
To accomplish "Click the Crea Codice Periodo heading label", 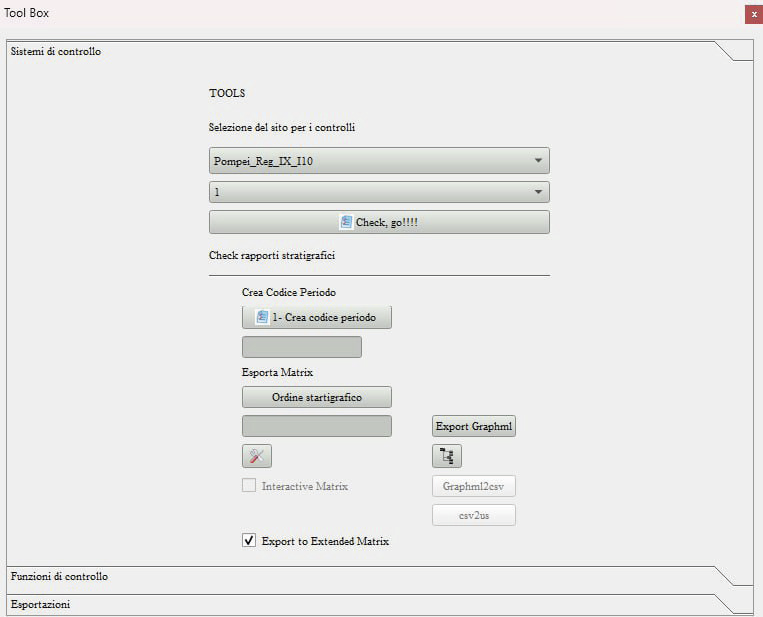I will [289, 292].
